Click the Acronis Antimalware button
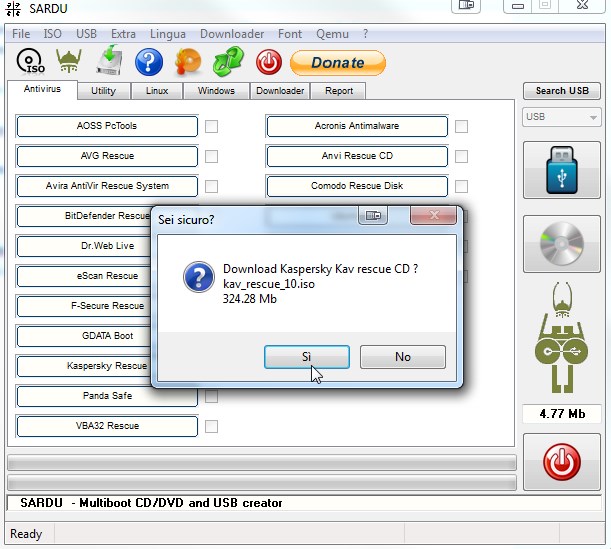Screen dimensions: 611x549 coord(357,126)
